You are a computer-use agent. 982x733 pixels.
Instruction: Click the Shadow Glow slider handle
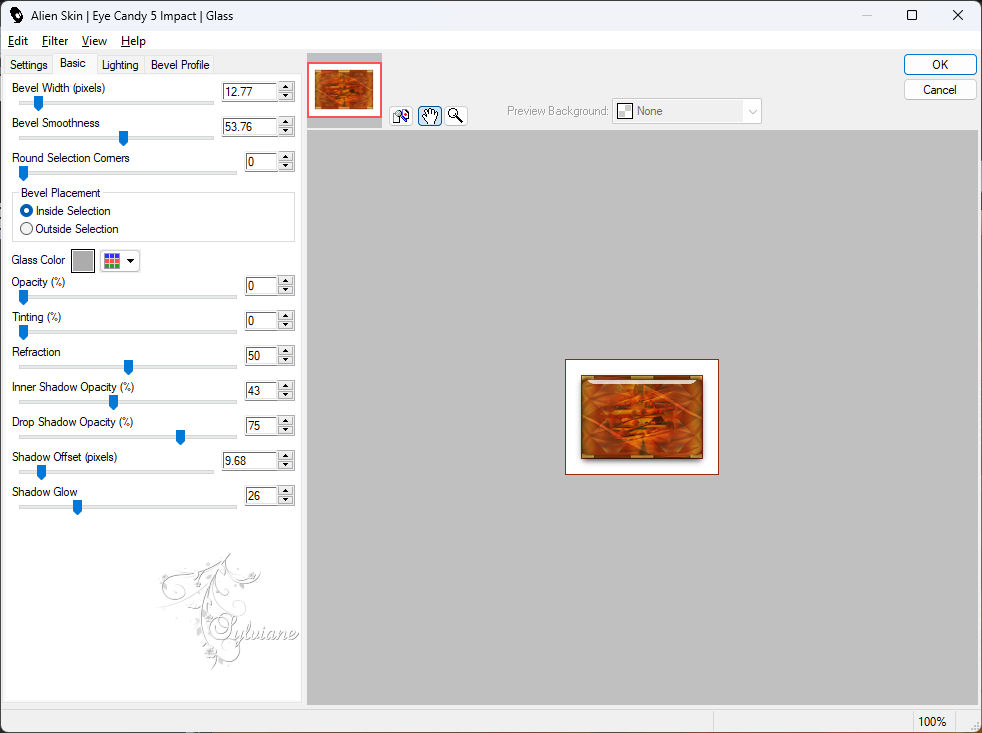(x=78, y=507)
